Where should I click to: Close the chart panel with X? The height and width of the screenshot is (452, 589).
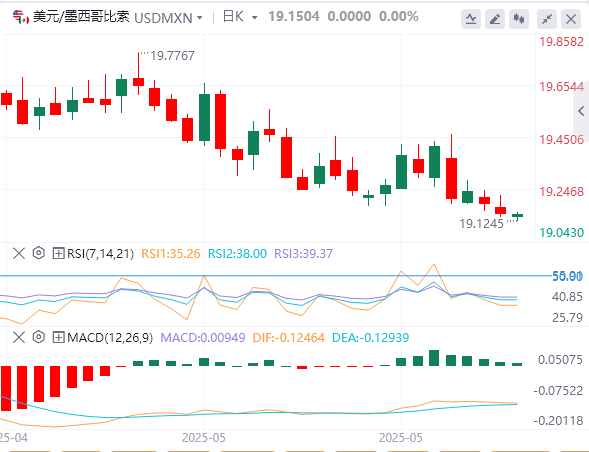point(571,19)
